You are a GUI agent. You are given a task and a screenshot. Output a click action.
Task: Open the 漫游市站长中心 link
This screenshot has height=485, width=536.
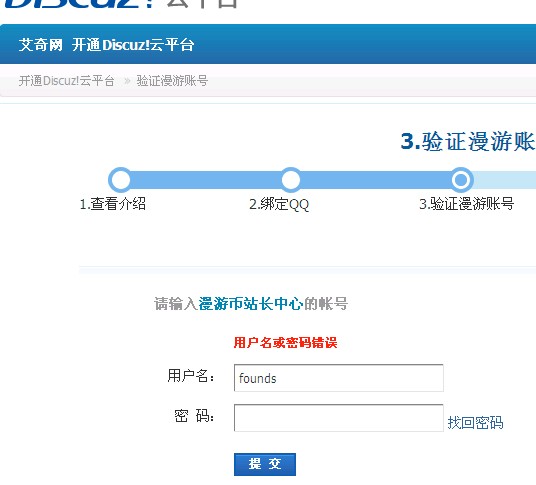coord(251,304)
